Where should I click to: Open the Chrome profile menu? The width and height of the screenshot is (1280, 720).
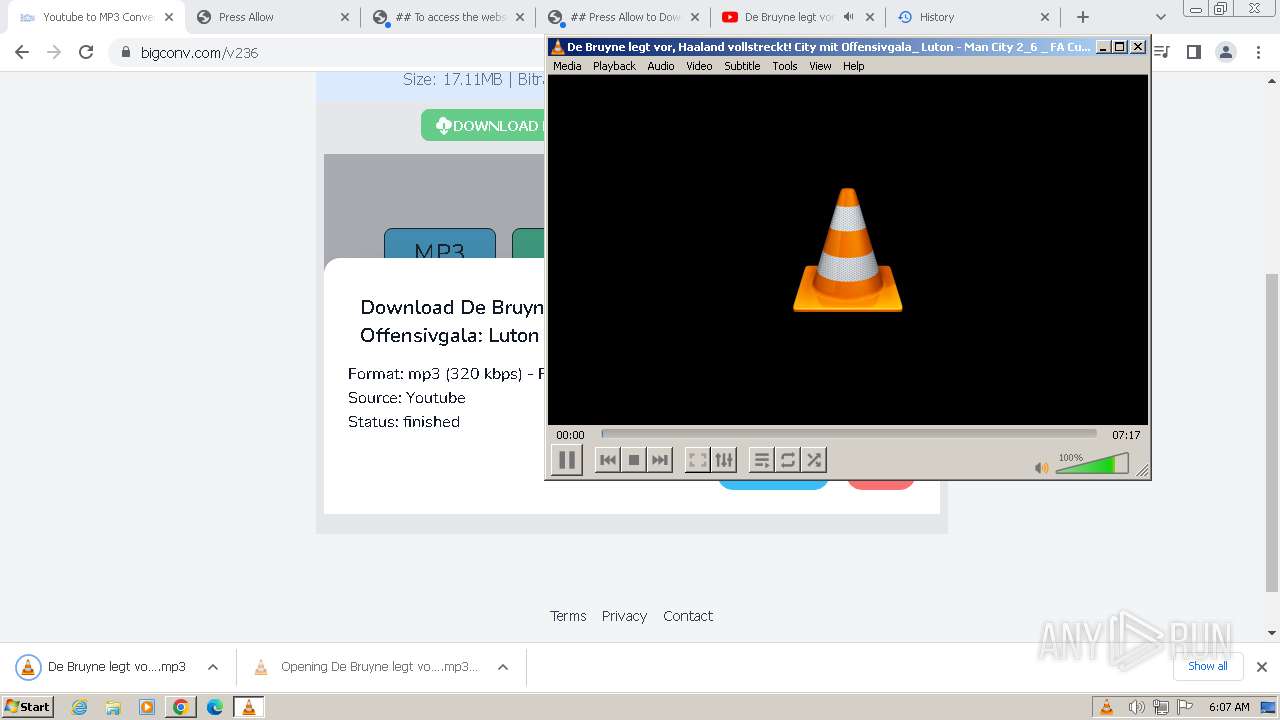point(1225,52)
